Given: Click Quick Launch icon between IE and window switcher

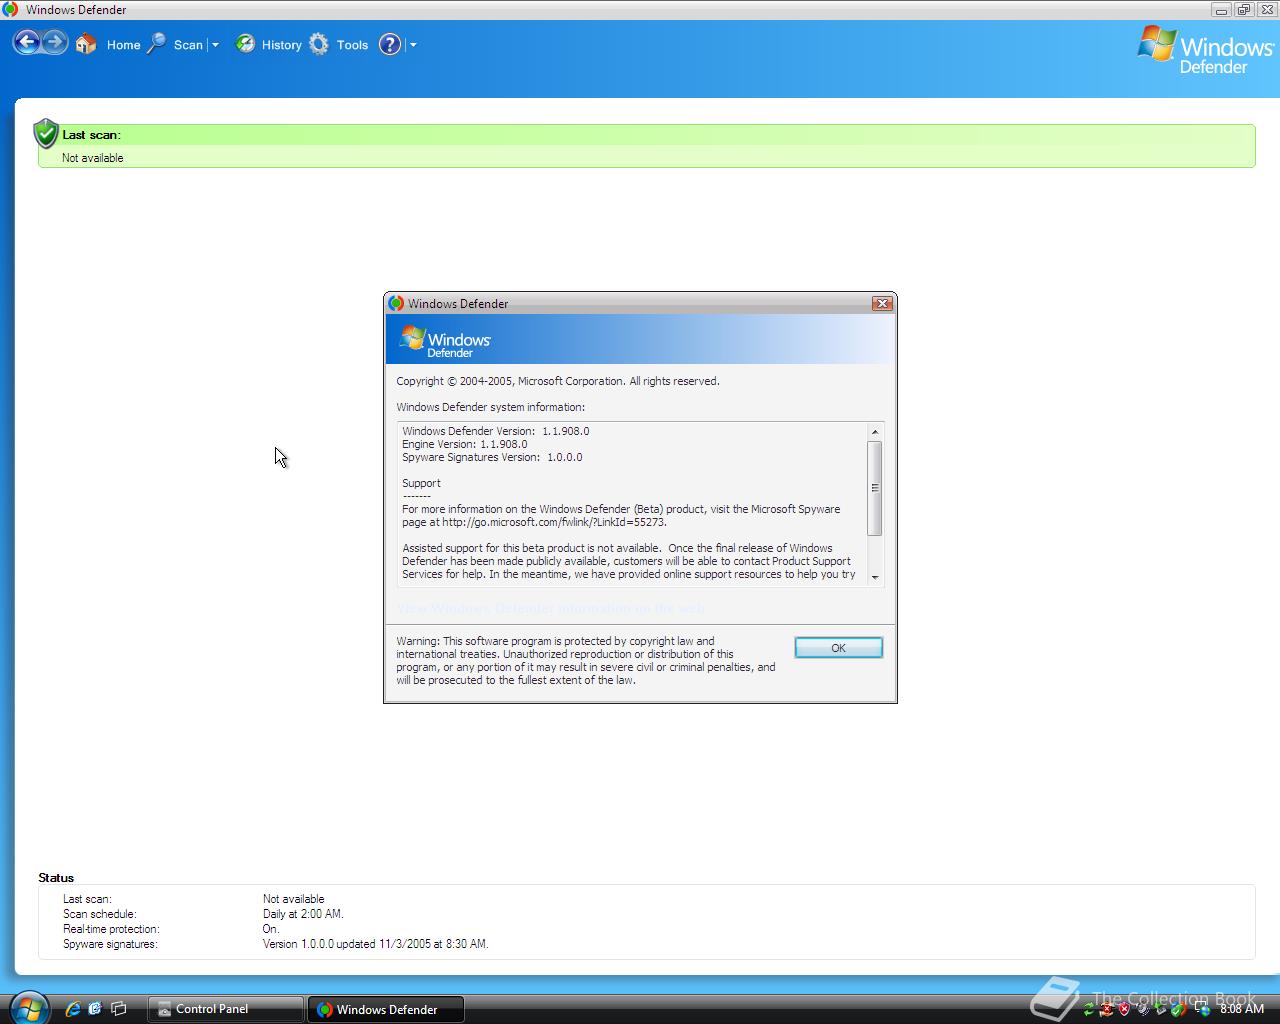Looking at the screenshot, I should click(x=95, y=1009).
